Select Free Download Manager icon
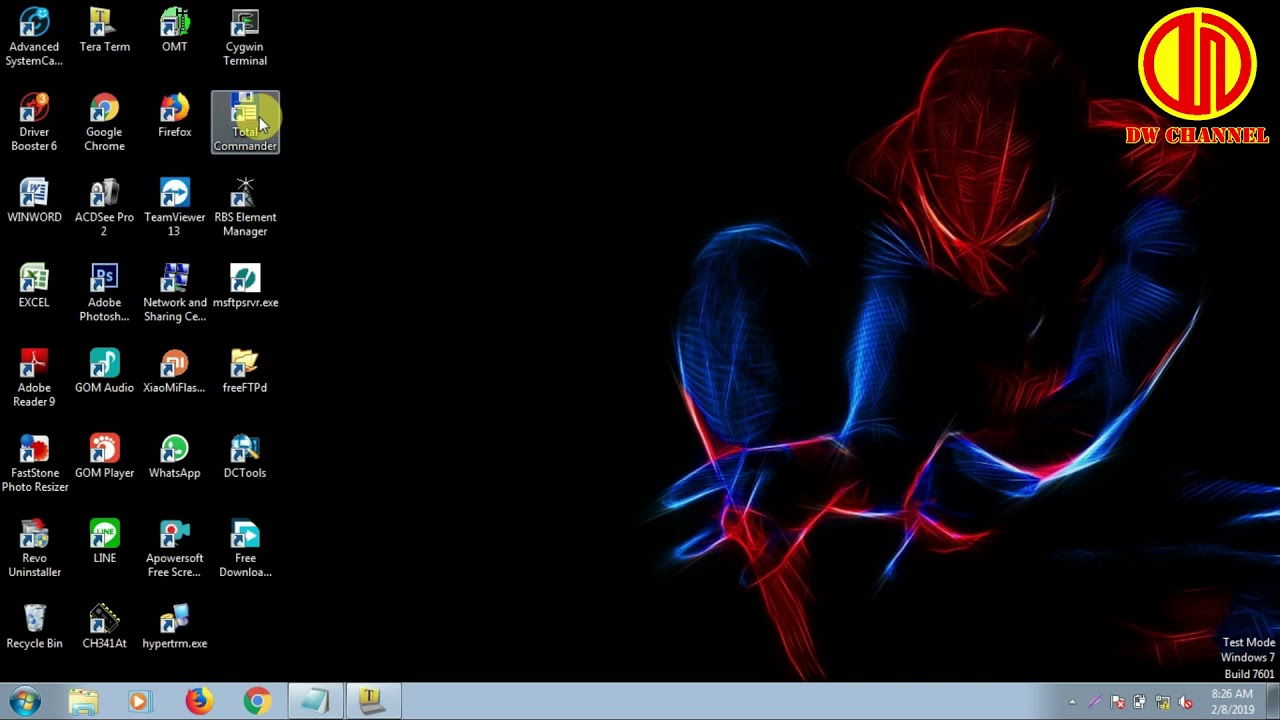Viewport: 1280px width, 720px height. click(245, 548)
